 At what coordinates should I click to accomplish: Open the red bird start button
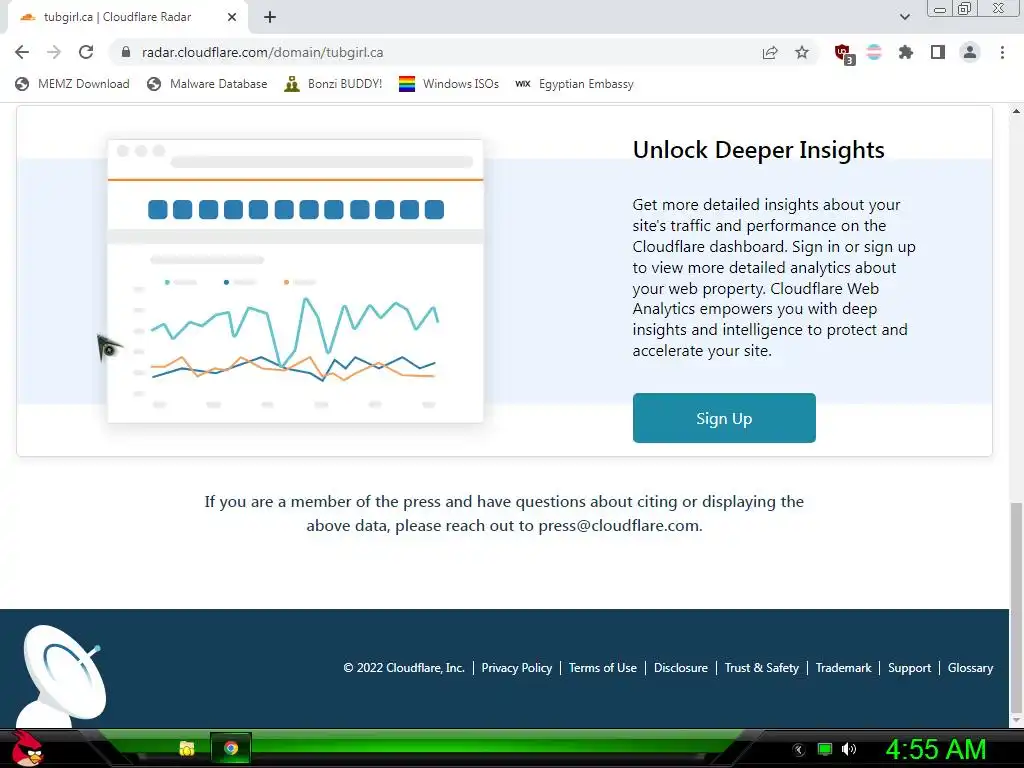[x=26, y=748]
